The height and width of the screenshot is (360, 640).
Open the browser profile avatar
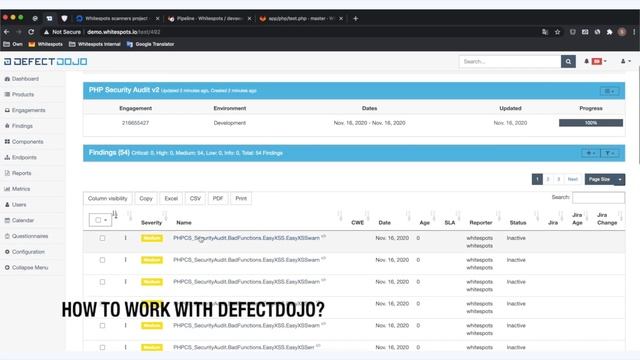coord(622,32)
